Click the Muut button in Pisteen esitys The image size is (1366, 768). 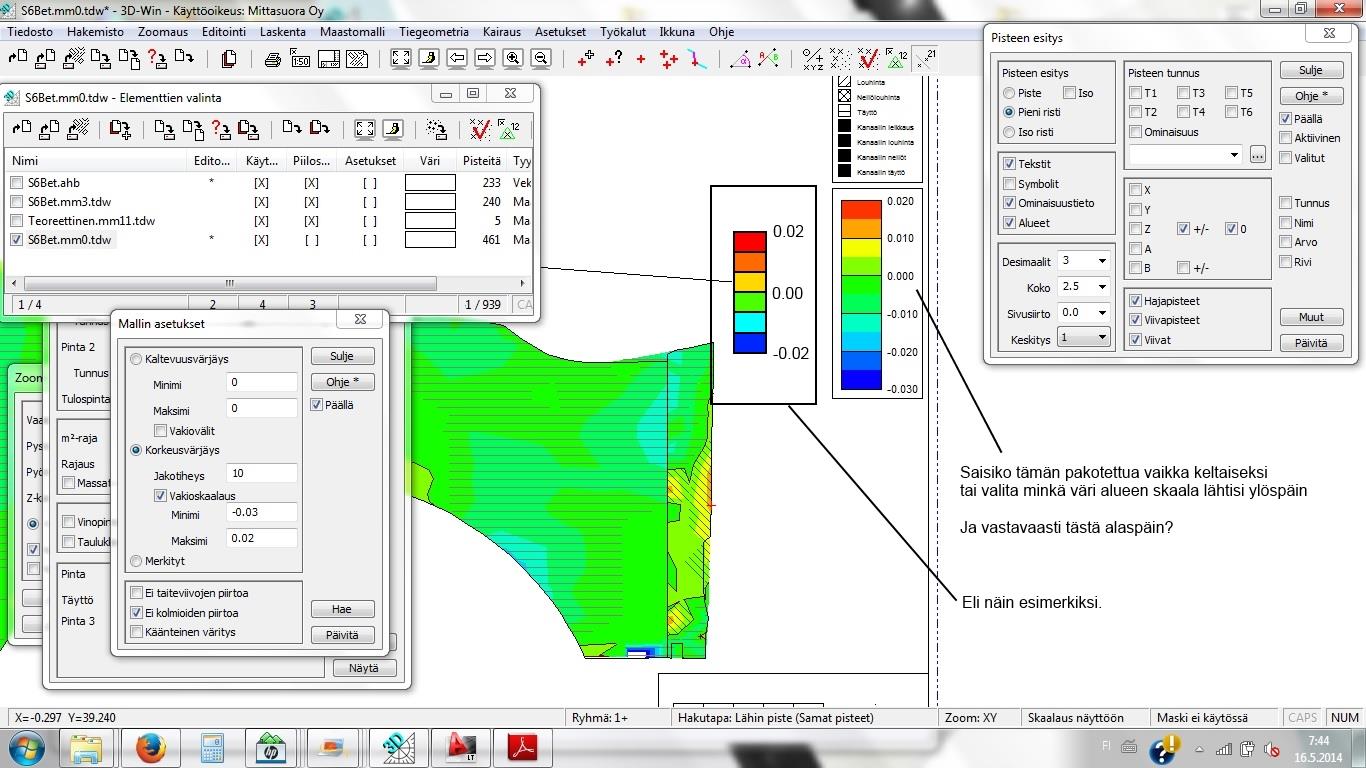[x=1311, y=317]
